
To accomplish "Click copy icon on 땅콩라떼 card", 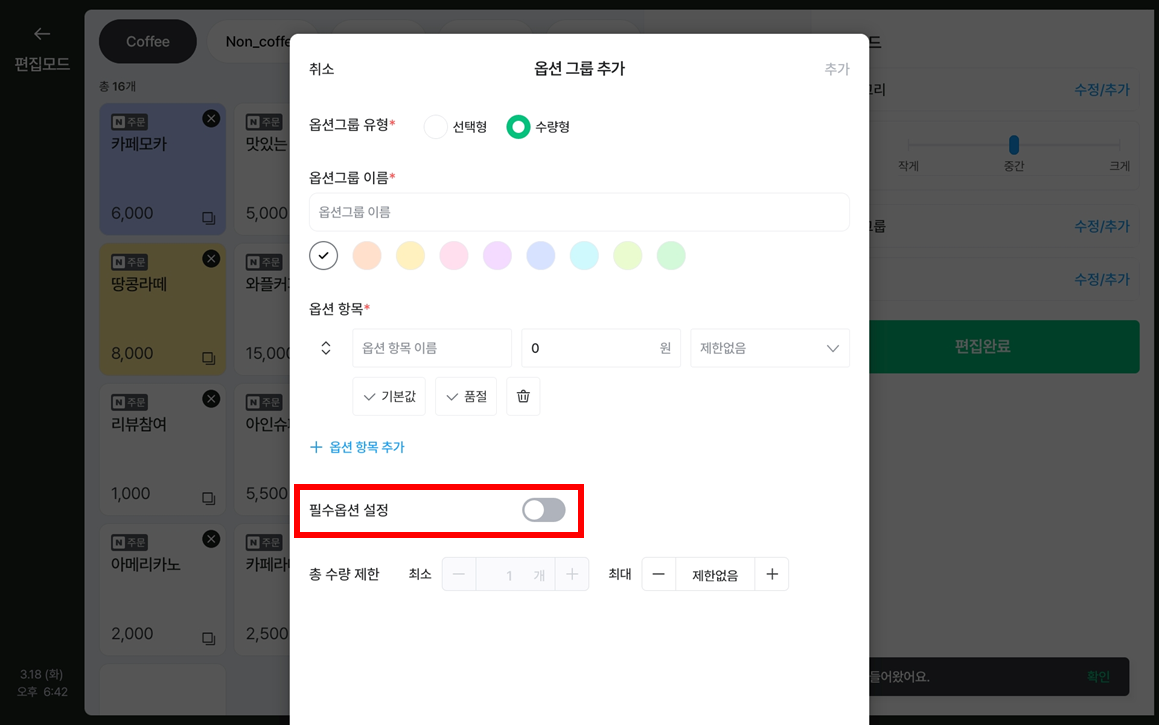I will pos(208,358).
